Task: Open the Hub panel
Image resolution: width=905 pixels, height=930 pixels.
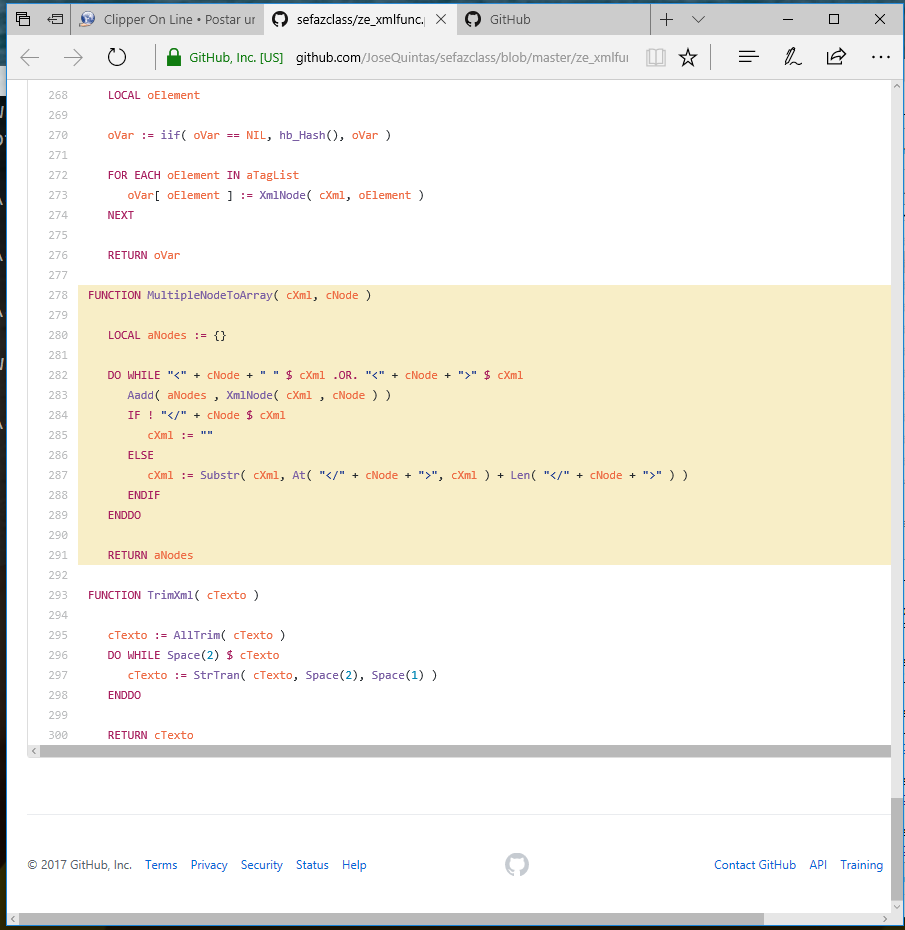Action: pos(749,57)
